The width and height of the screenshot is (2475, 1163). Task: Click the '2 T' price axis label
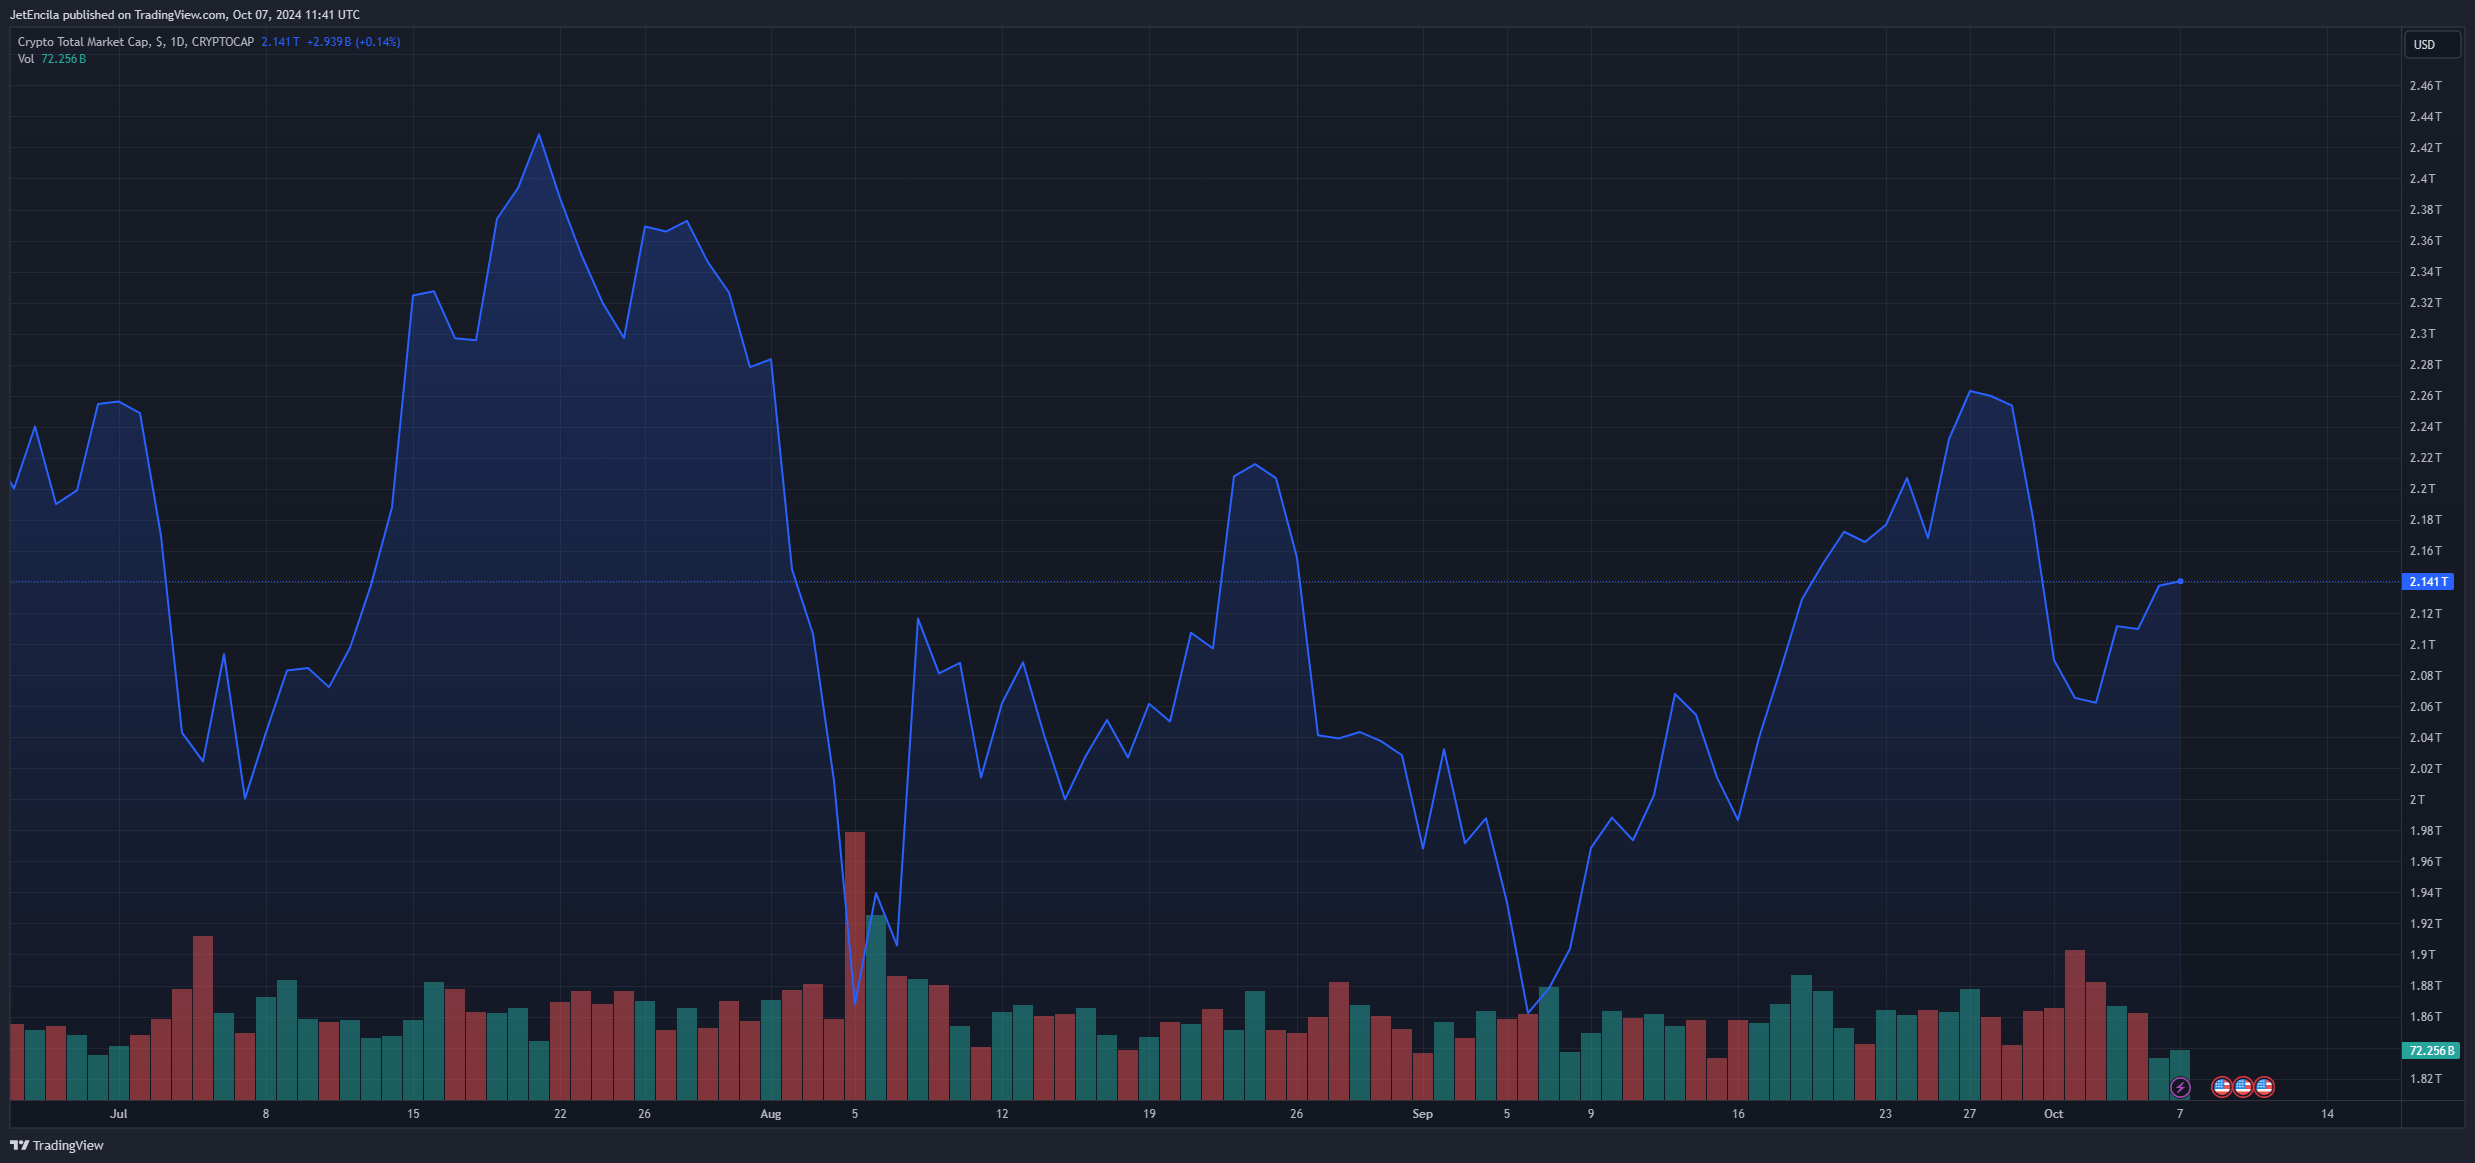[2417, 800]
